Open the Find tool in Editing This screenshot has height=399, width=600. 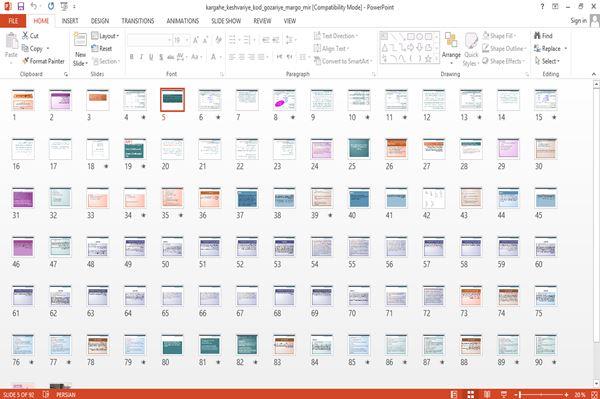point(543,36)
